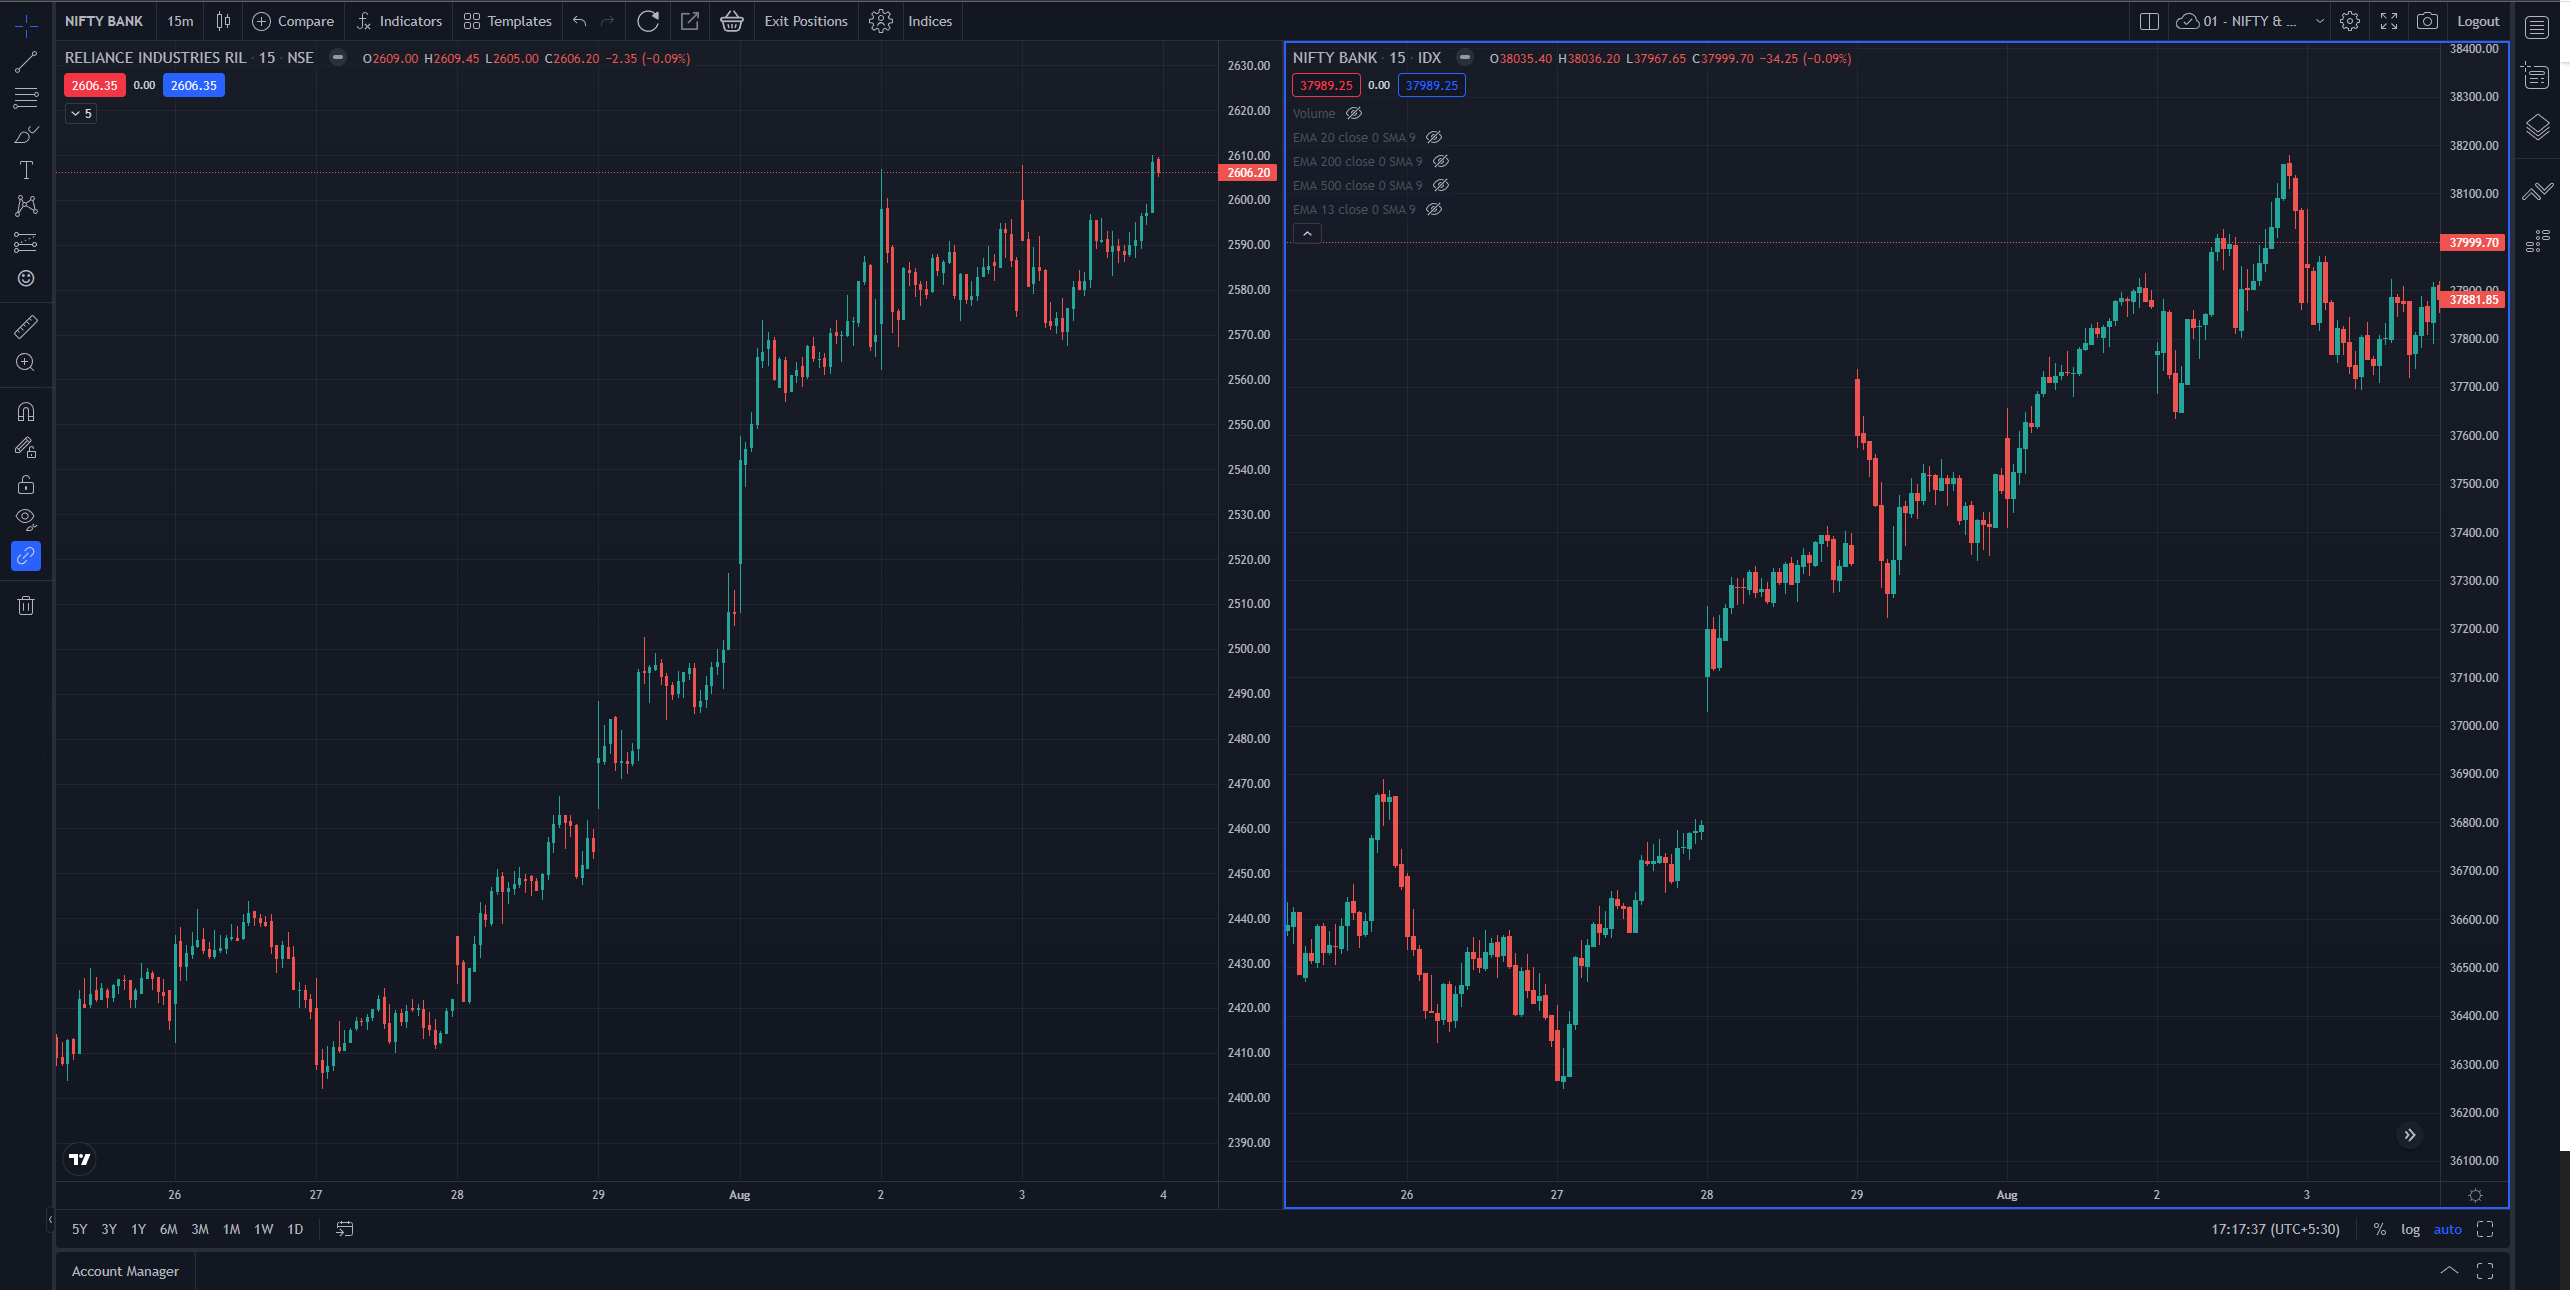The height and width of the screenshot is (1290, 2570).
Task: Click the pop-out chart icon
Action: (x=690, y=21)
